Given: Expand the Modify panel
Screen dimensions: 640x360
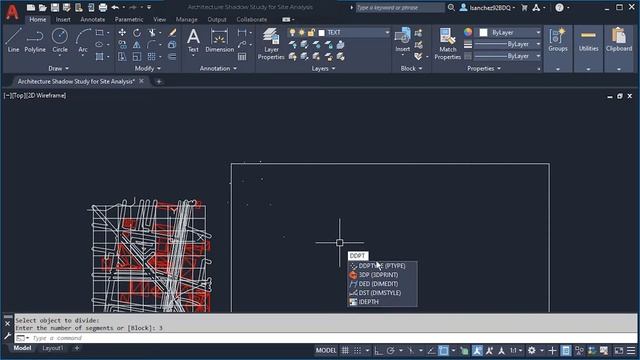Looking at the screenshot, I should (x=148, y=69).
